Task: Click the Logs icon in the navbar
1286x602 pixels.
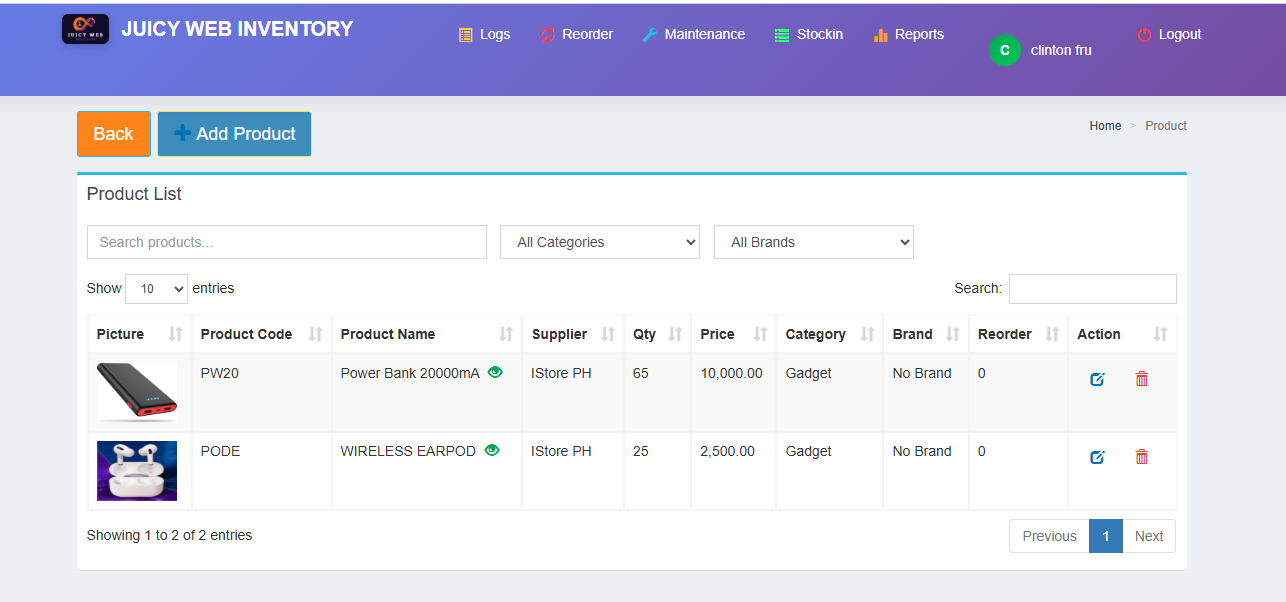Action: click(x=464, y=34)
